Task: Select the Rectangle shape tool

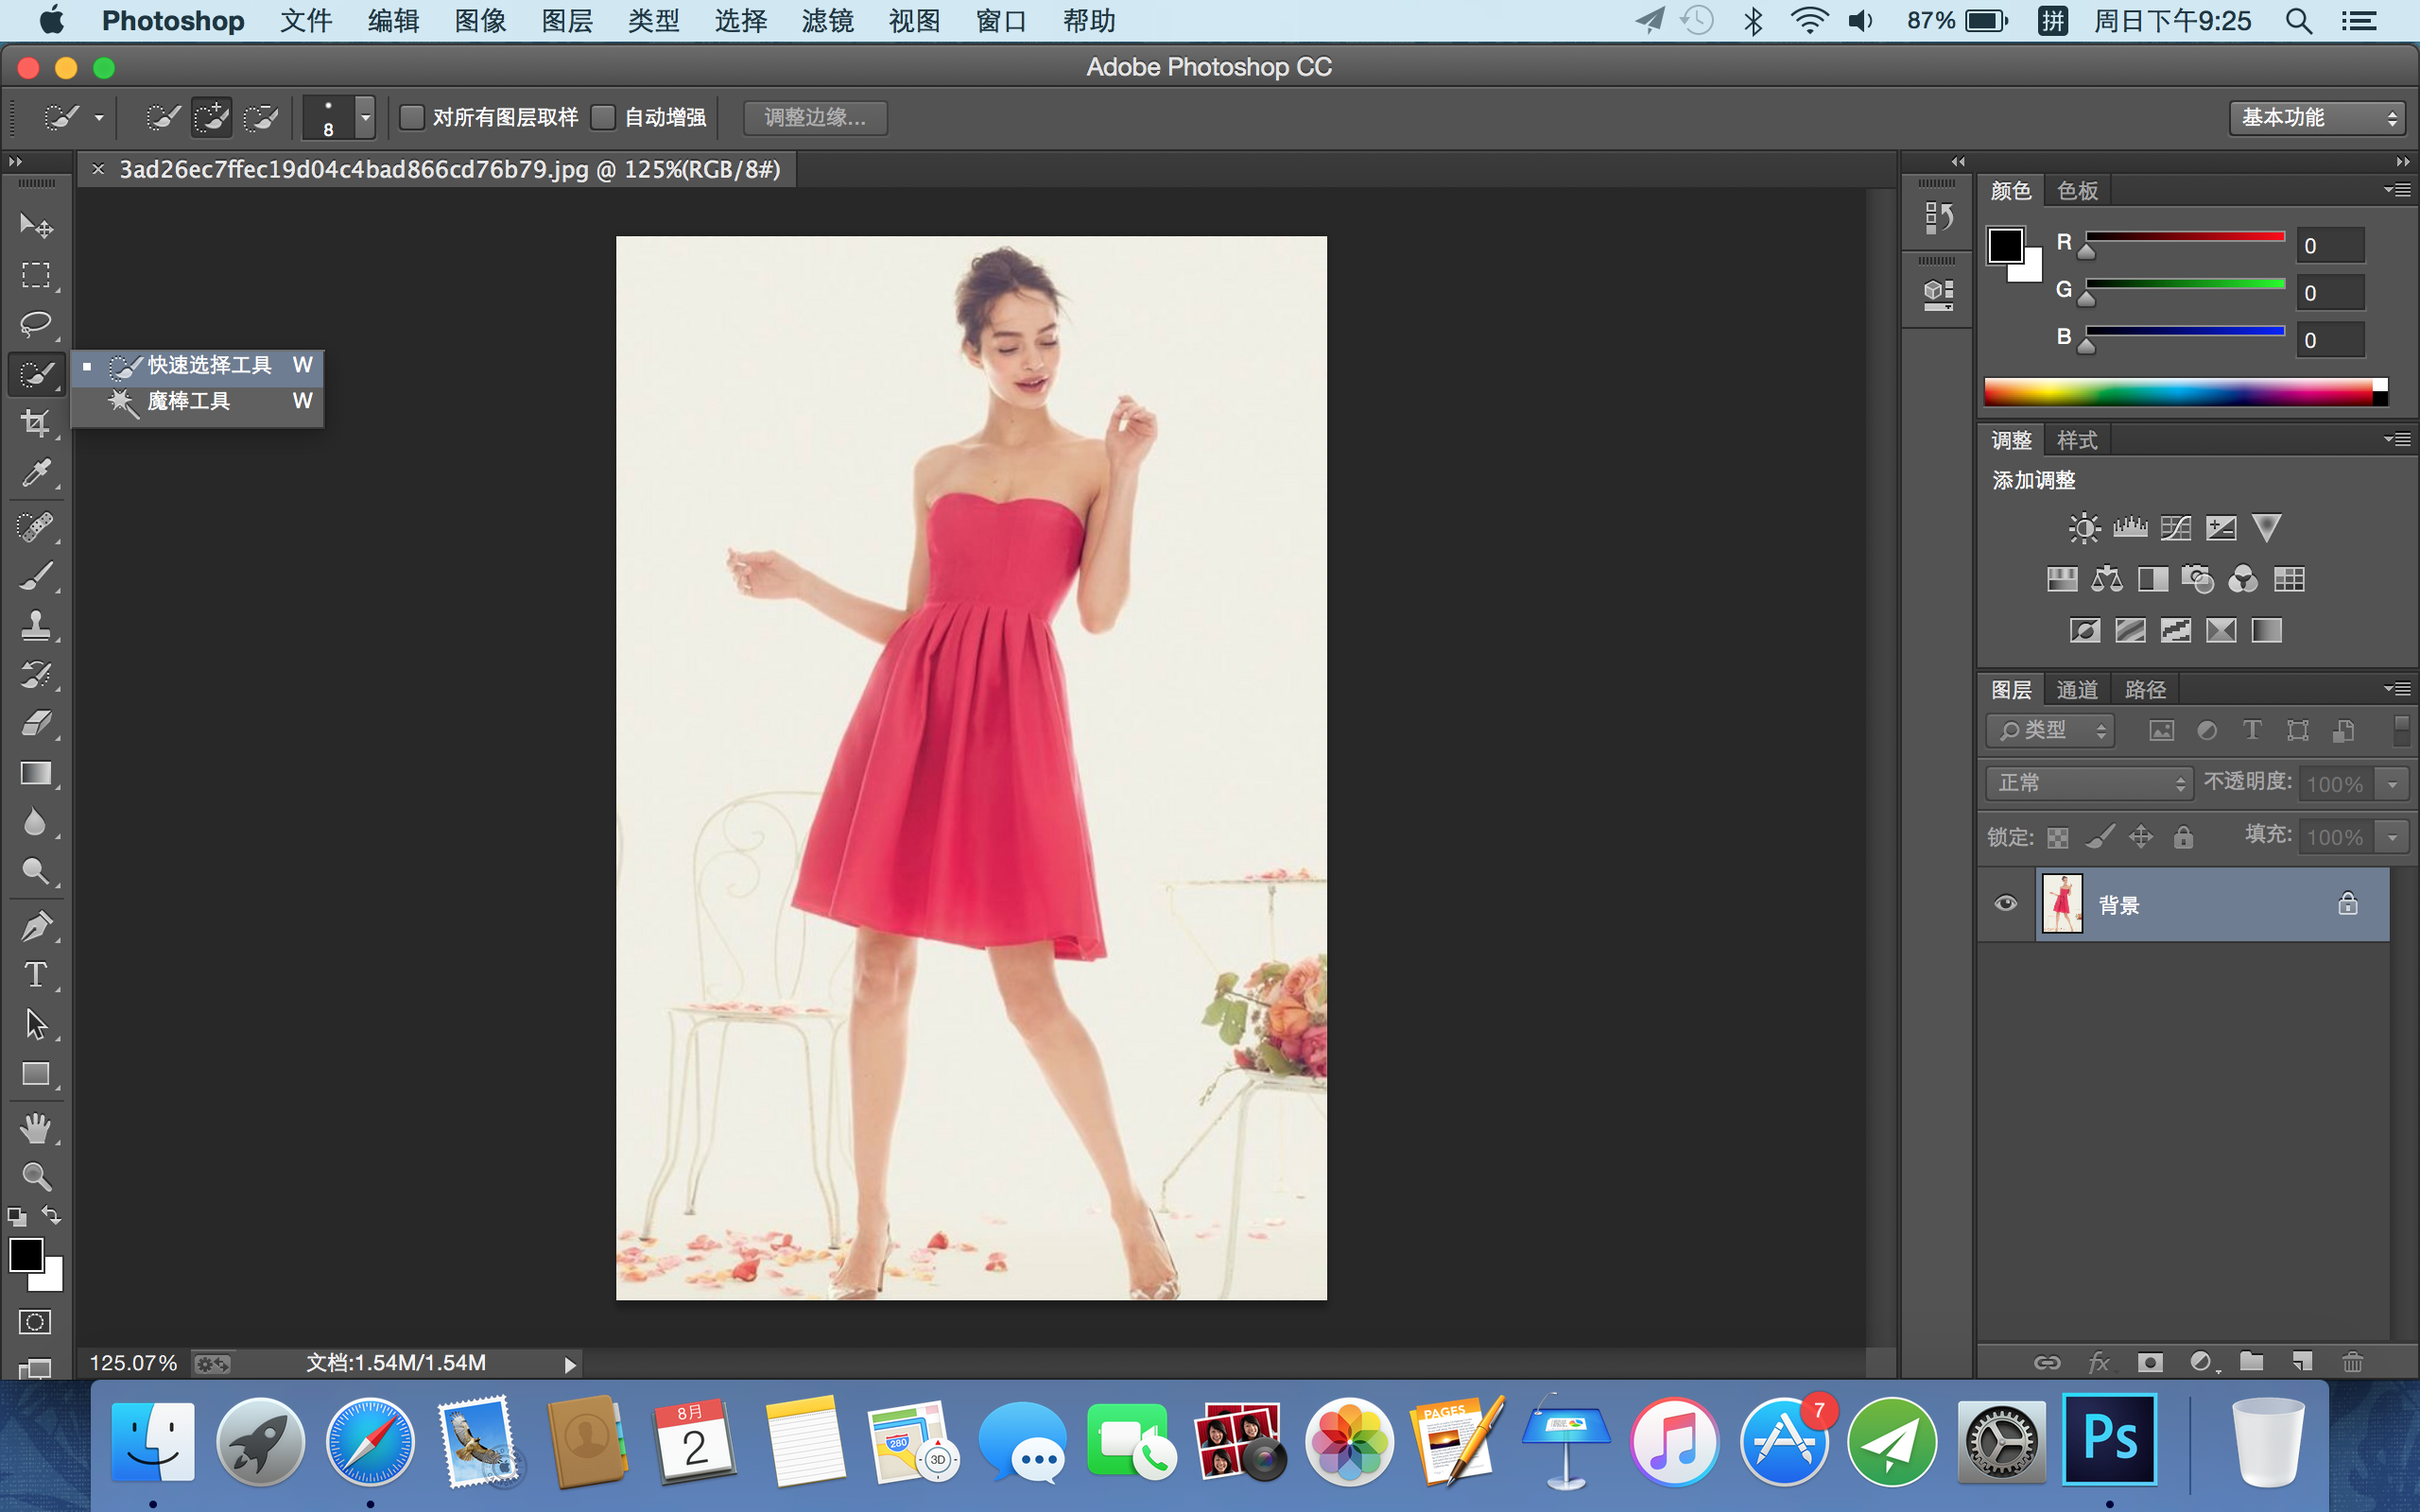Action: click(x=36, y=1074)
